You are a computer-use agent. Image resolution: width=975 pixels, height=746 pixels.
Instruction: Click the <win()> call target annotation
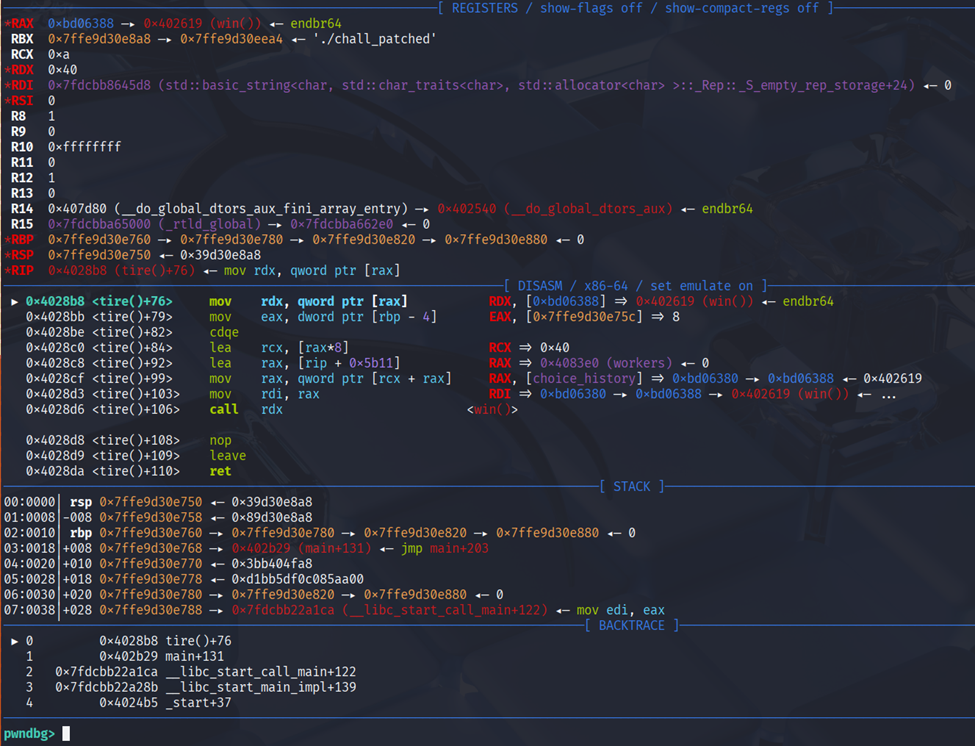click(x=492, y=409)
